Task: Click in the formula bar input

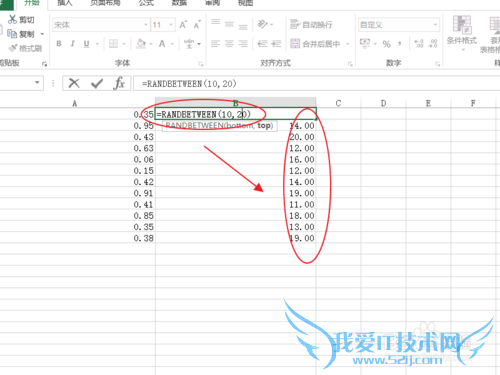Action: coord(317,83)
